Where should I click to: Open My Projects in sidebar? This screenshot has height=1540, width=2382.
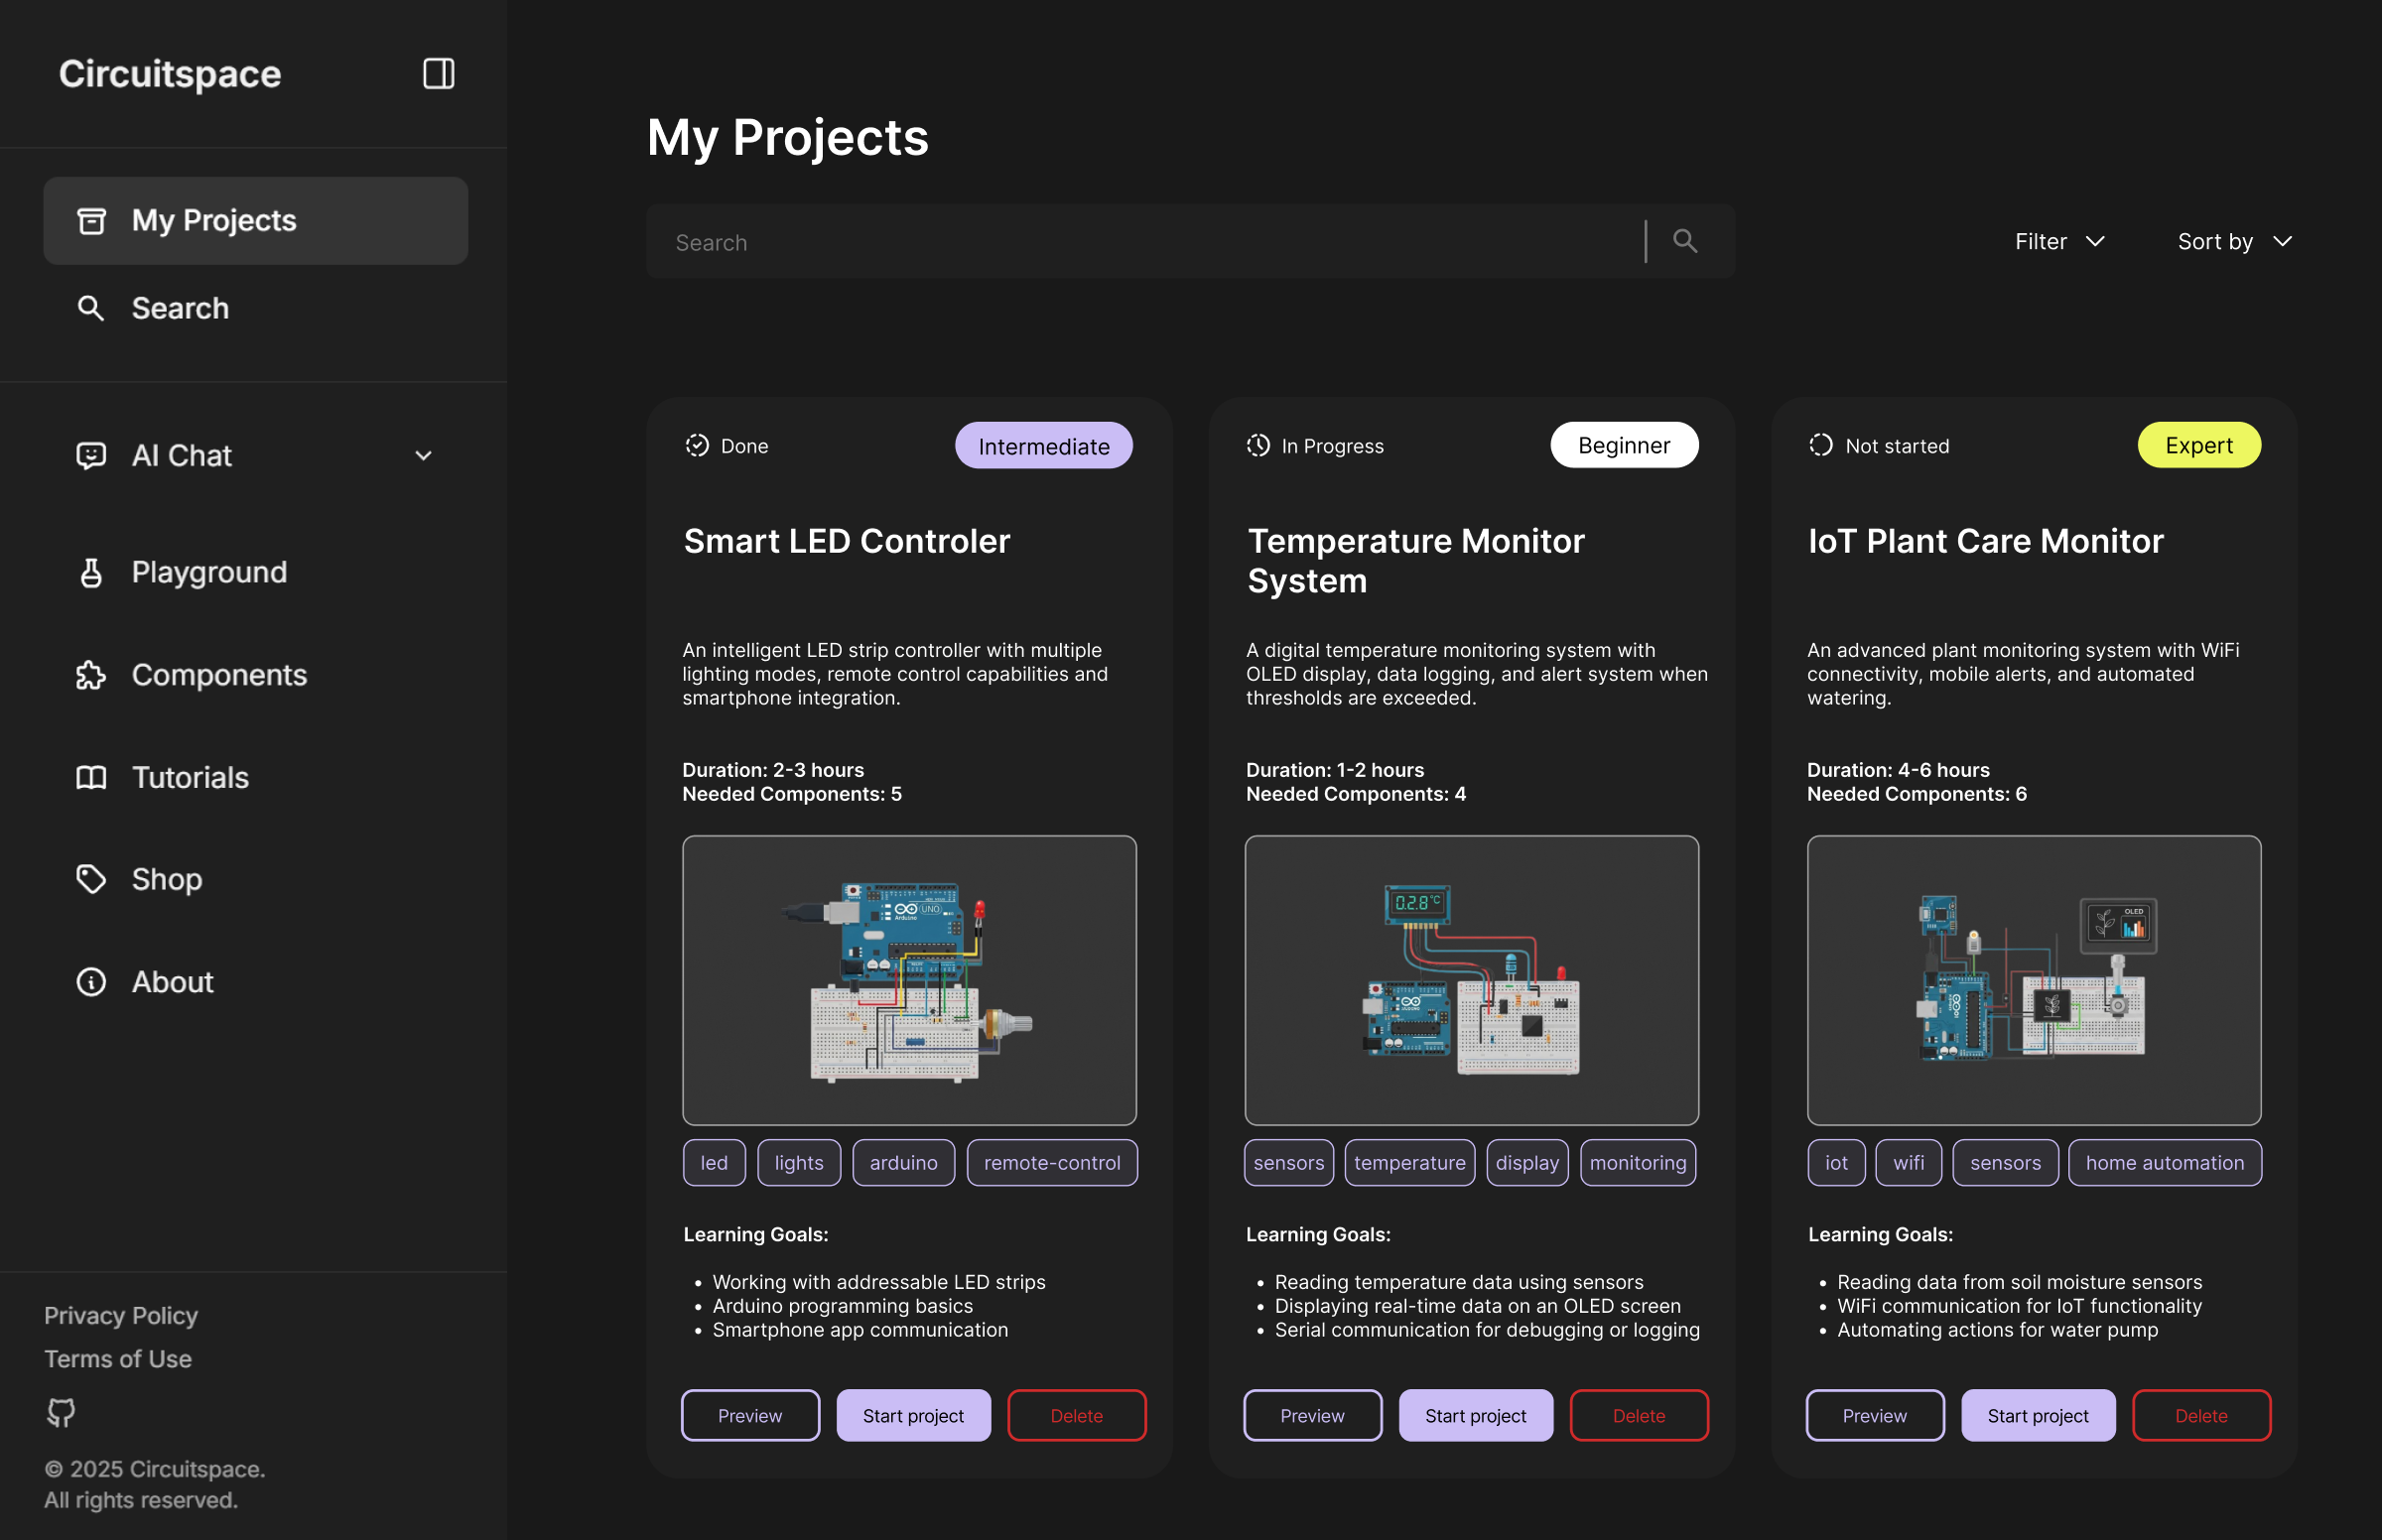pyautogui.click(x=256, y=220)
